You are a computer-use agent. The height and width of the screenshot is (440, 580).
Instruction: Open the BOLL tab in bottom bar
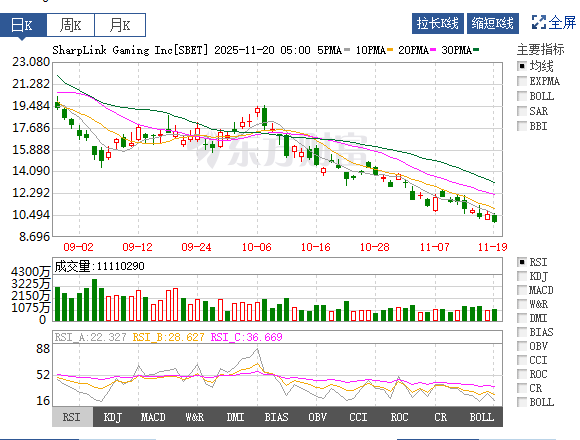(x=482, y=417)
